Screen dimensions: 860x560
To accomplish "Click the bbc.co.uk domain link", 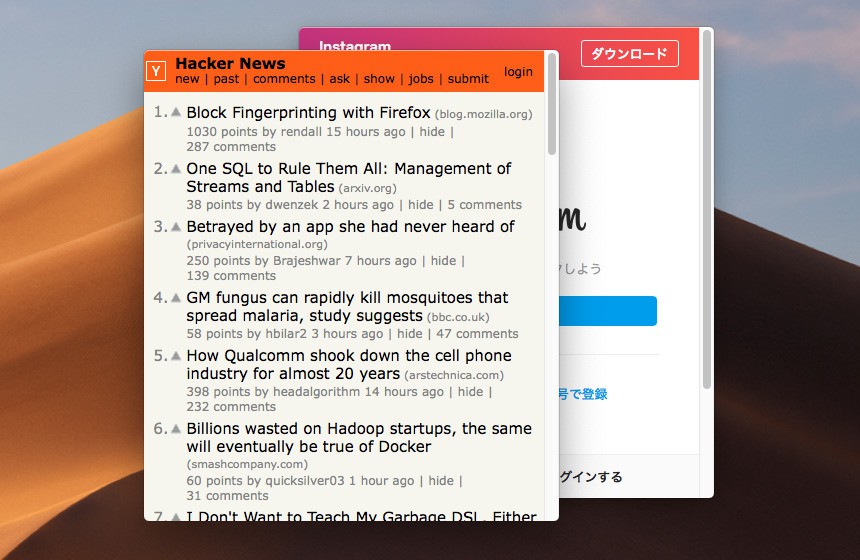I will tap(458, 317).
